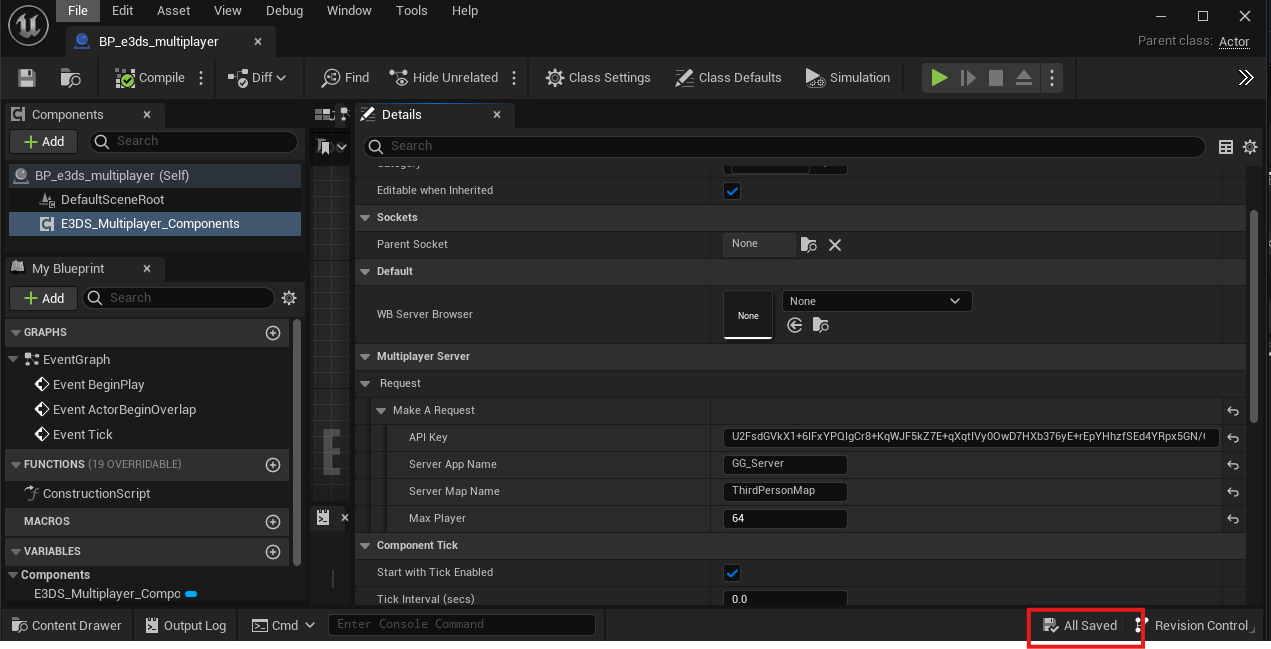Click the Save blueprint floppy disk icon
The image size is (1271, 649).
(x=27, y=78)
